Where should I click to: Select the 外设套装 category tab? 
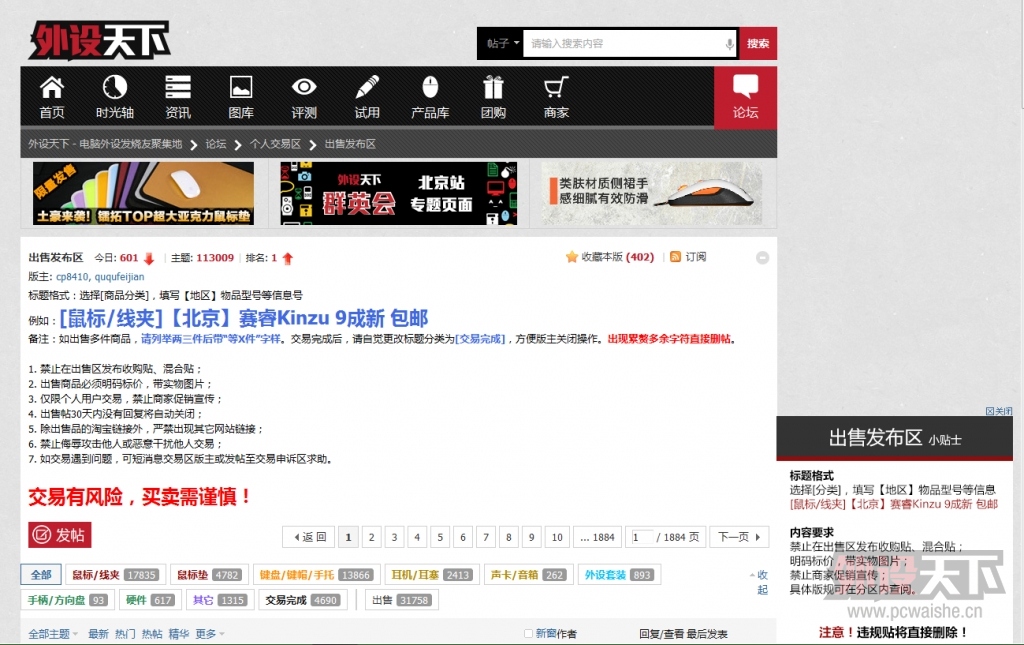[619, 575]
